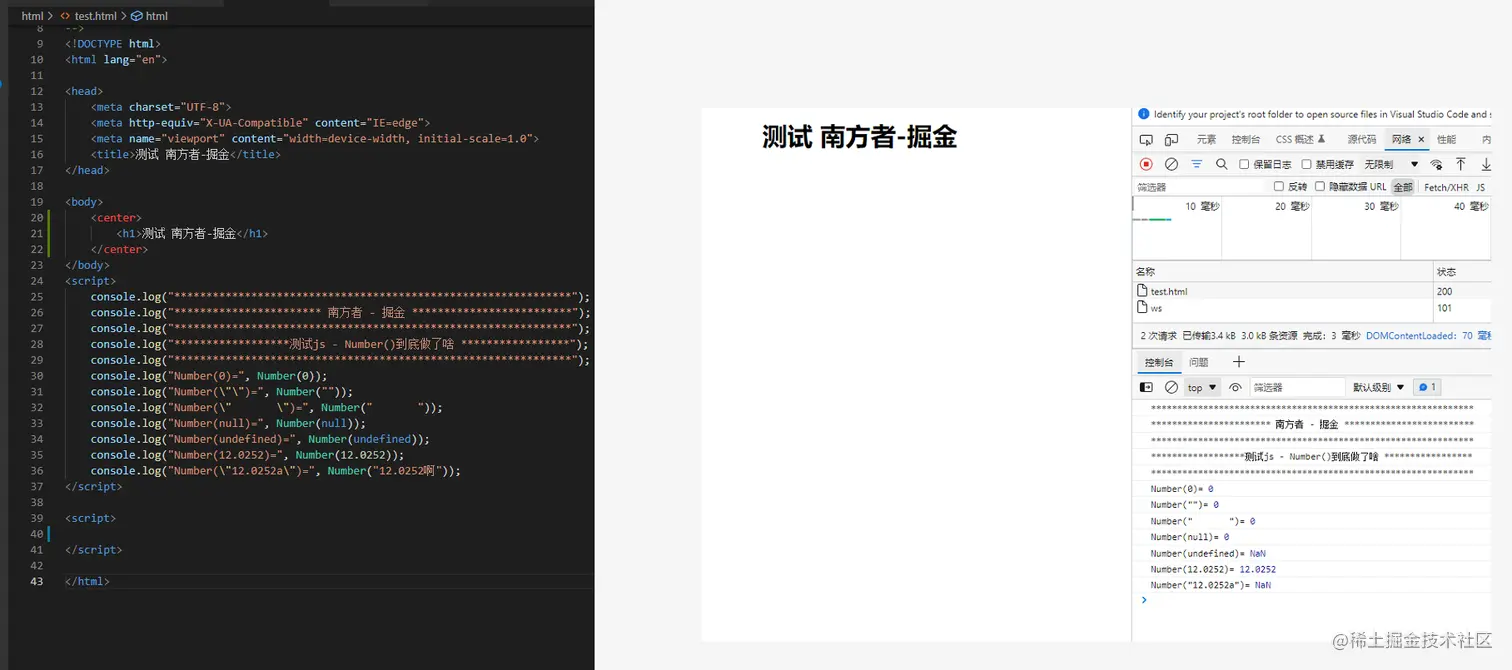Click the html folder in editor breadcrumb

pyautogui.click(x=32, y=16)
